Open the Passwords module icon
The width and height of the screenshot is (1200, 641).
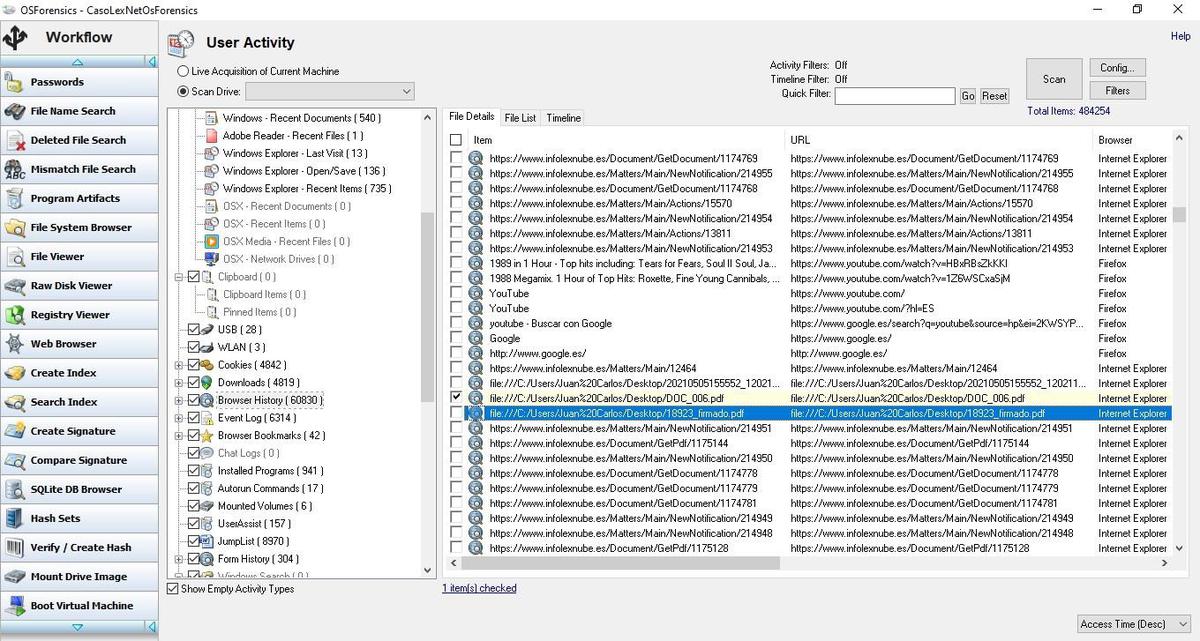pyautogui.click(x=15, y=82)
